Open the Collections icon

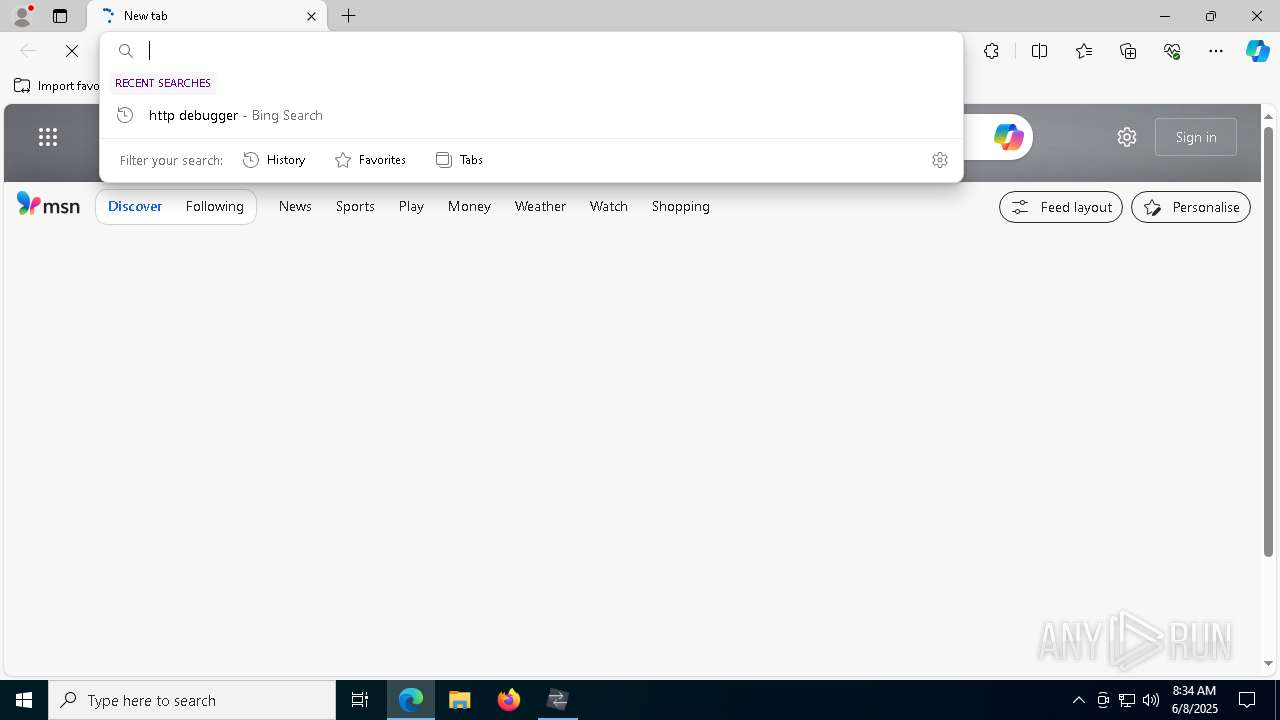coord(1128,51)
